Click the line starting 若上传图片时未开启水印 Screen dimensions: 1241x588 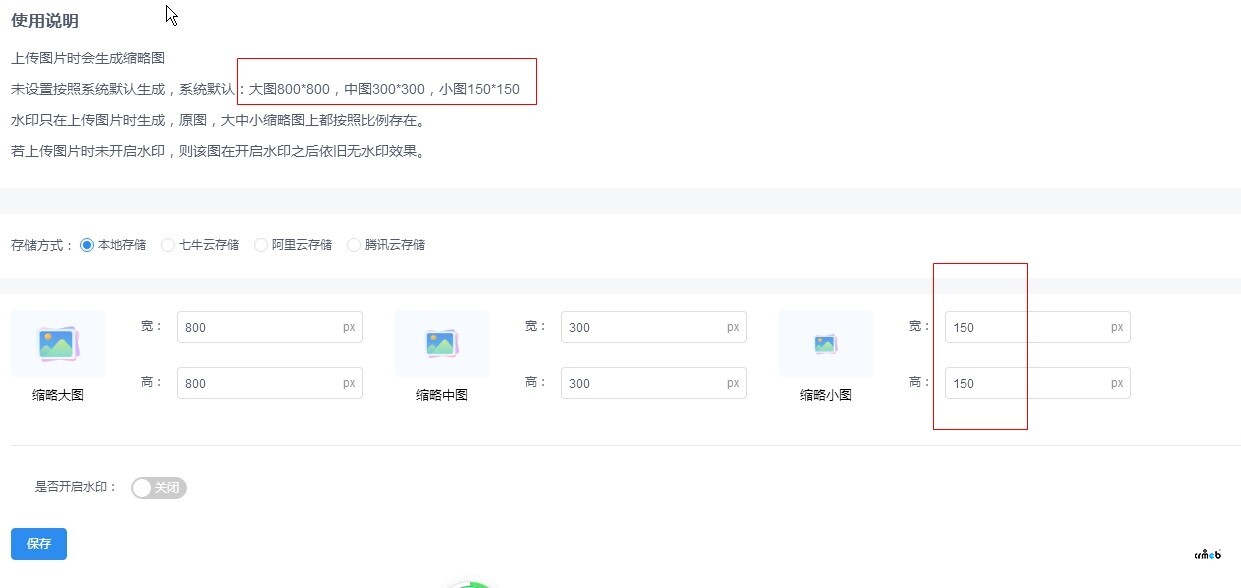click(218, 152)
